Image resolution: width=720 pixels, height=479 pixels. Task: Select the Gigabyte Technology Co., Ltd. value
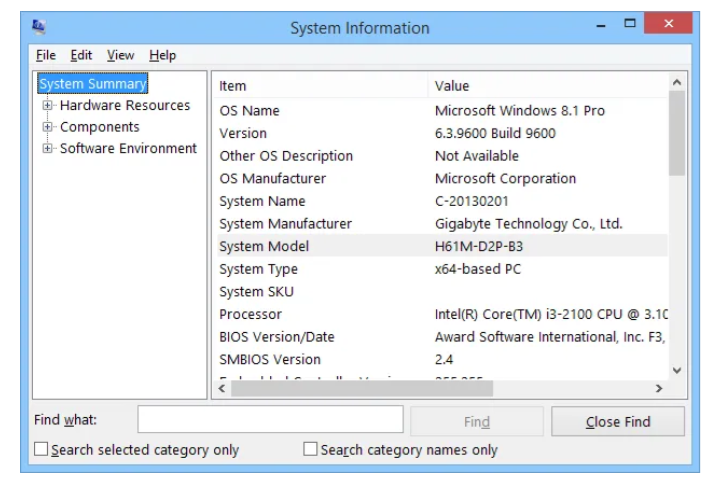(529, 224)
